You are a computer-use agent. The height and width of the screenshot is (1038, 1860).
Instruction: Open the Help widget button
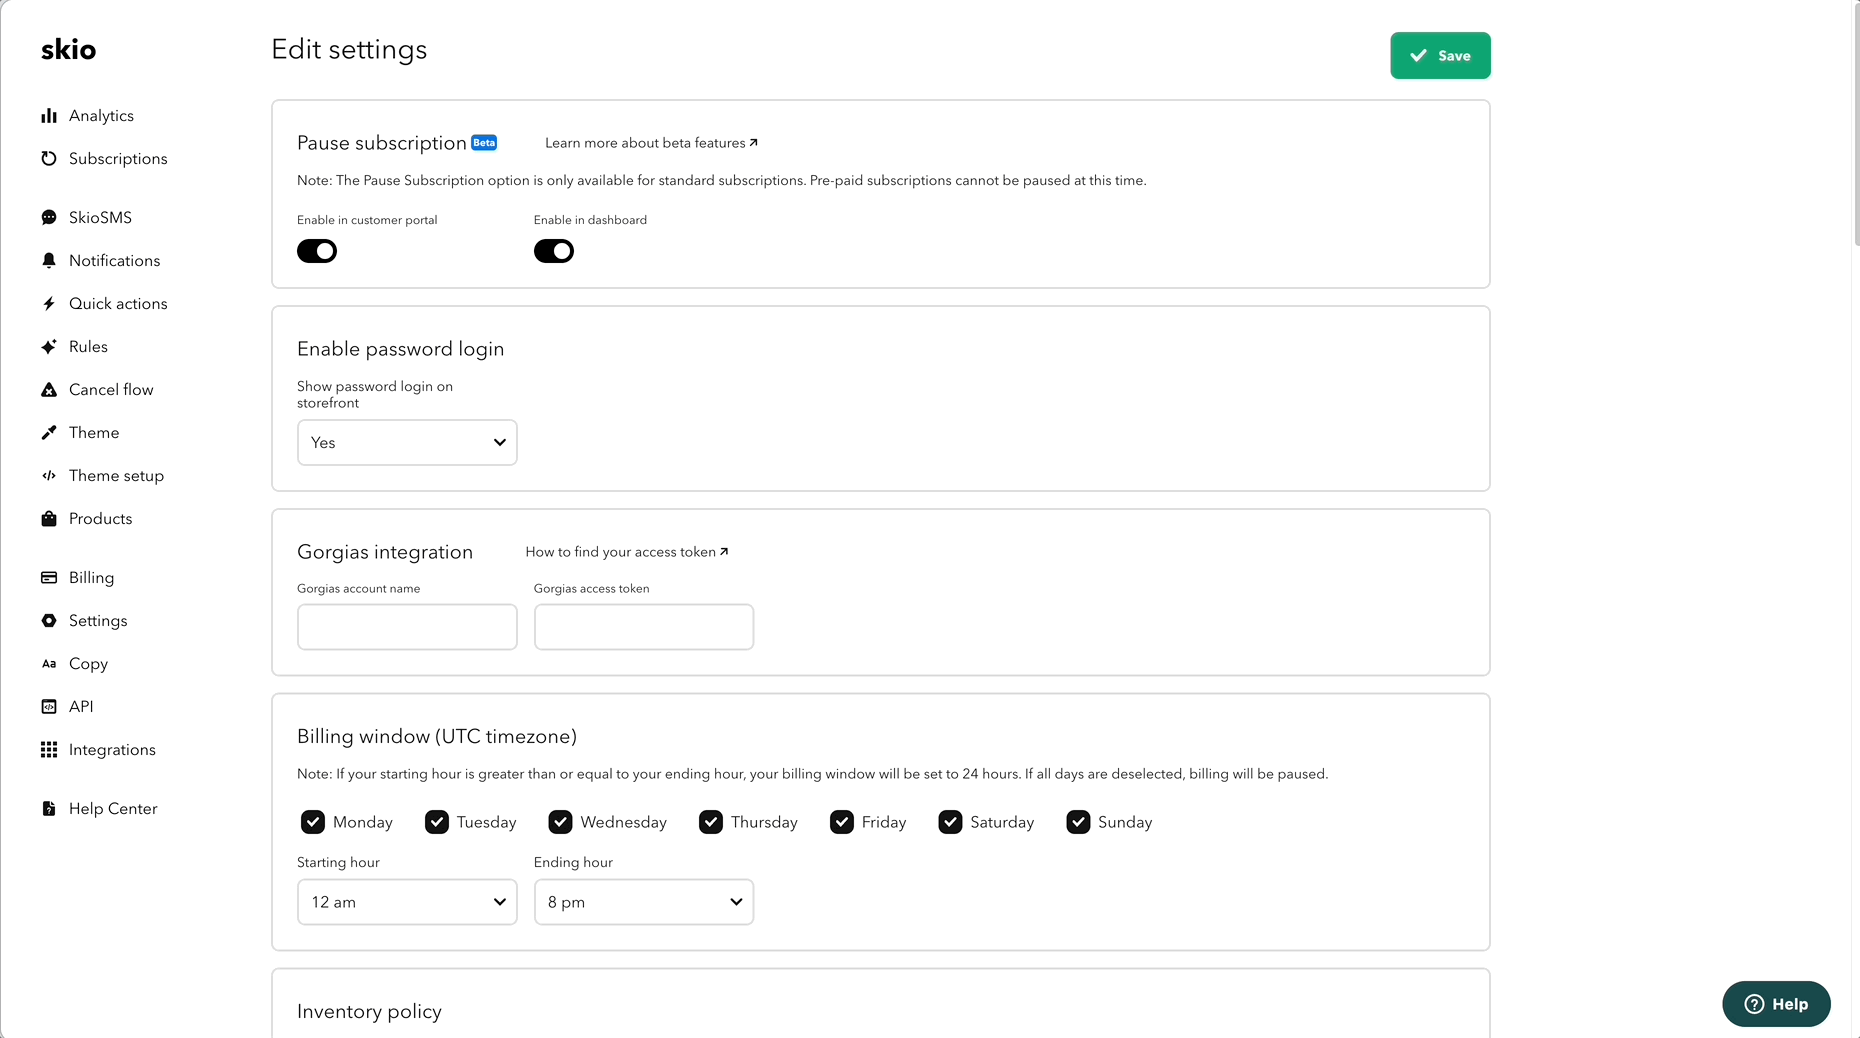pyautogui.click(x=1776, y=1004)
